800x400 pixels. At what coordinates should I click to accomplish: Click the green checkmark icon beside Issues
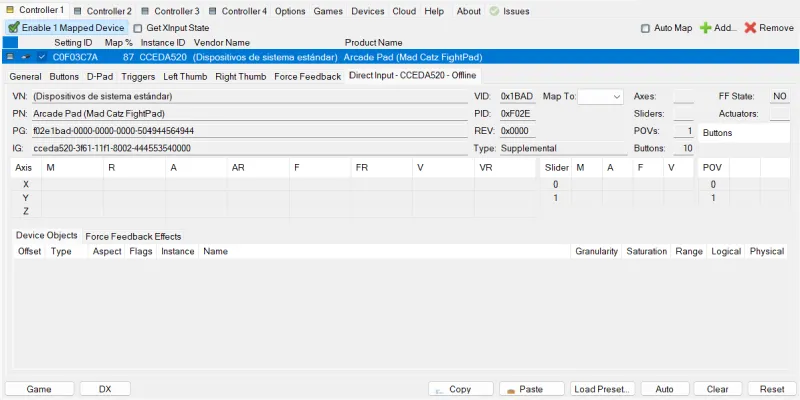494,11
